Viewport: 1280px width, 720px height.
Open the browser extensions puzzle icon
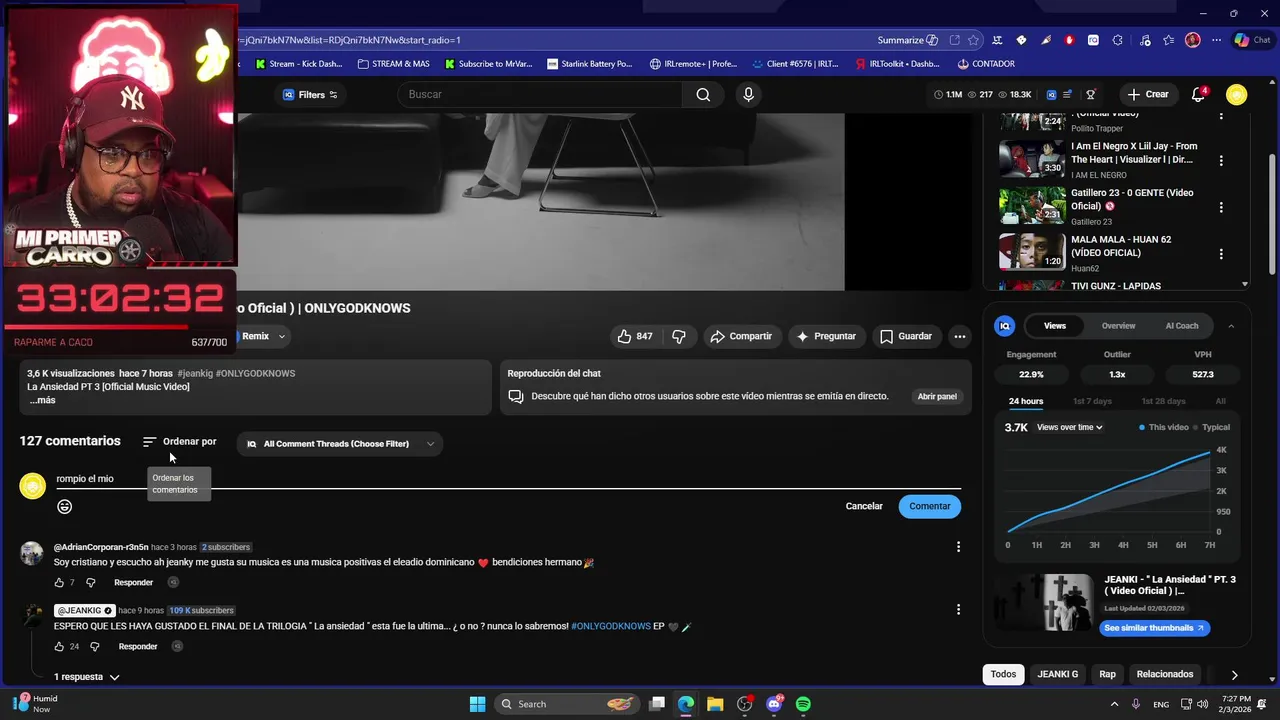[1118, 40]
